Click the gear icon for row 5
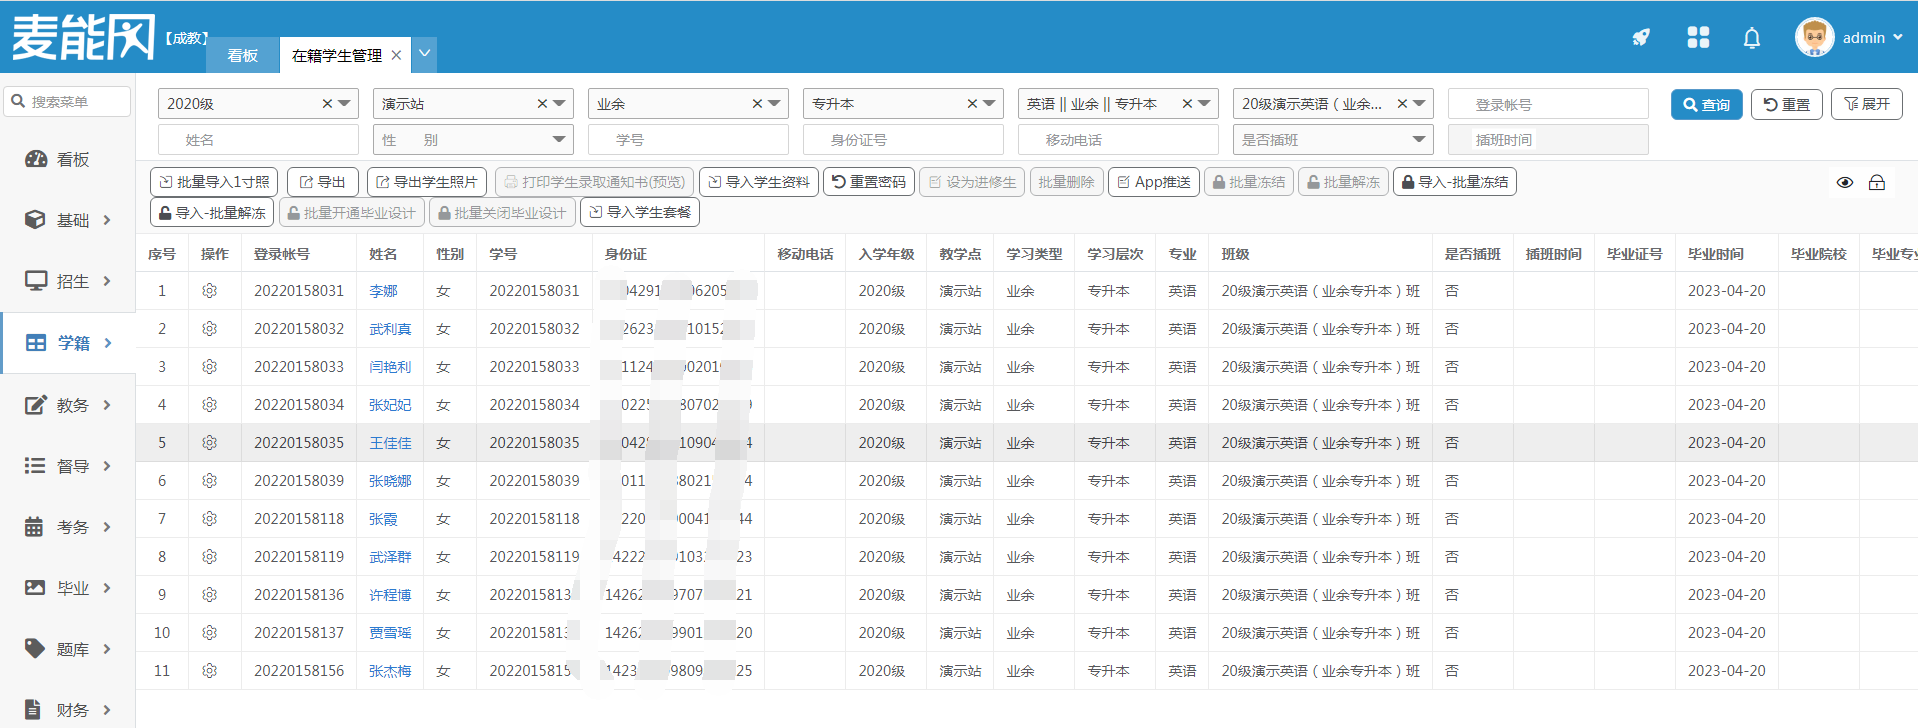The width and height of the screenshot is (1918, 728). pyautogui.click(x=210, y=443)
